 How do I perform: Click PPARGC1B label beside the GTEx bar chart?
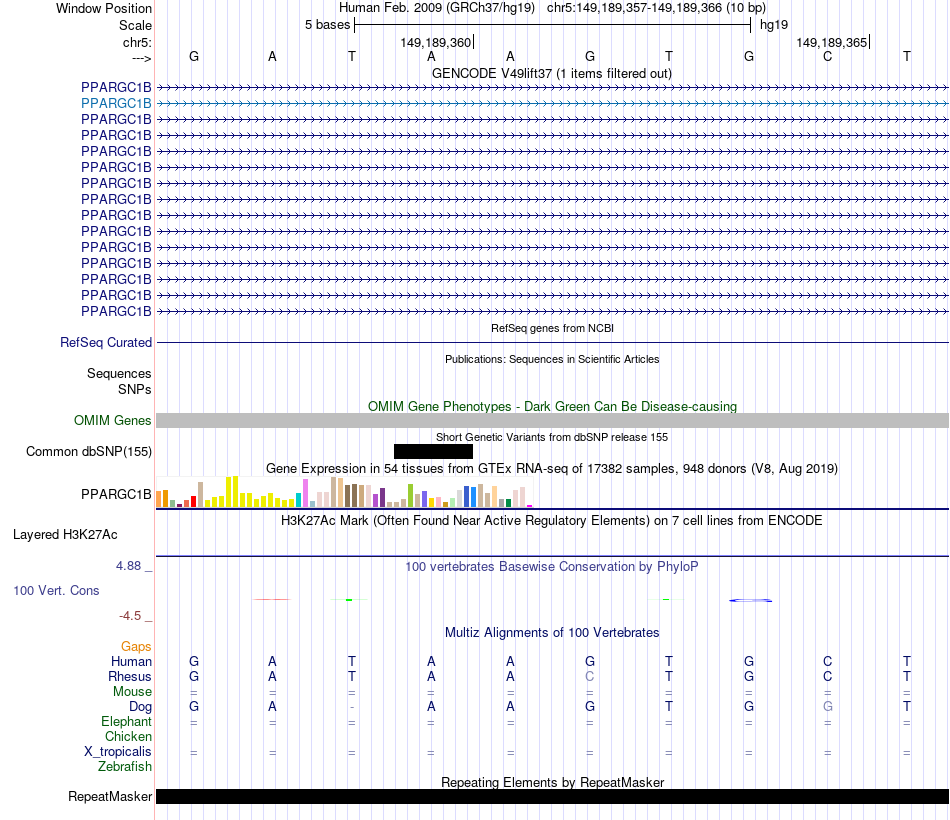(116, 495)
